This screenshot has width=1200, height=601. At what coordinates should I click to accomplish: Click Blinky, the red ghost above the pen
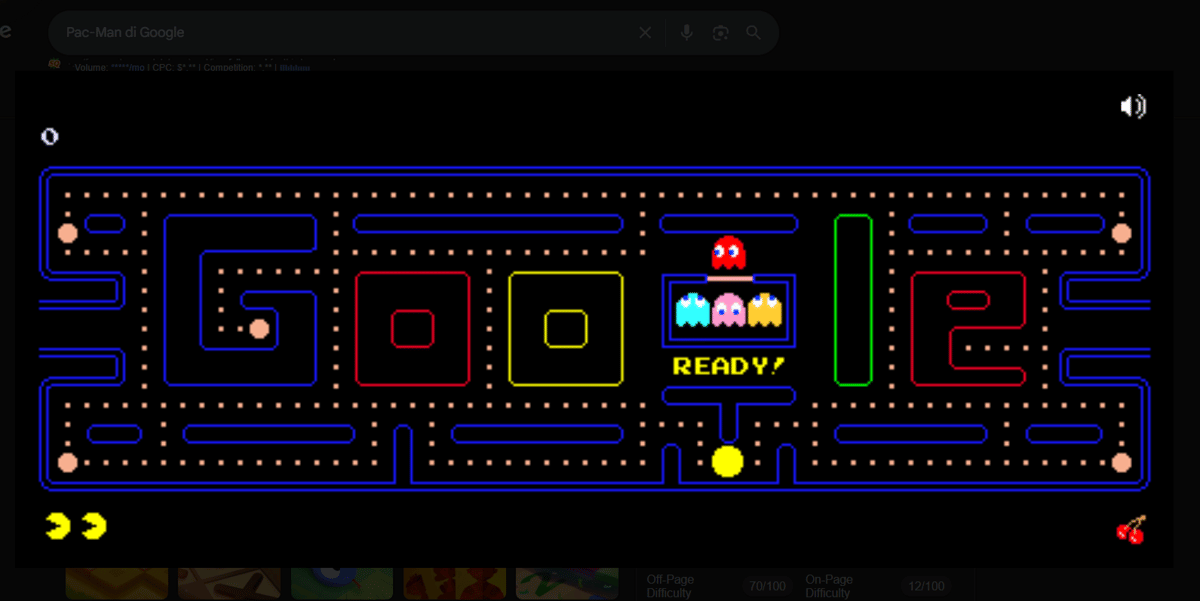727,250
